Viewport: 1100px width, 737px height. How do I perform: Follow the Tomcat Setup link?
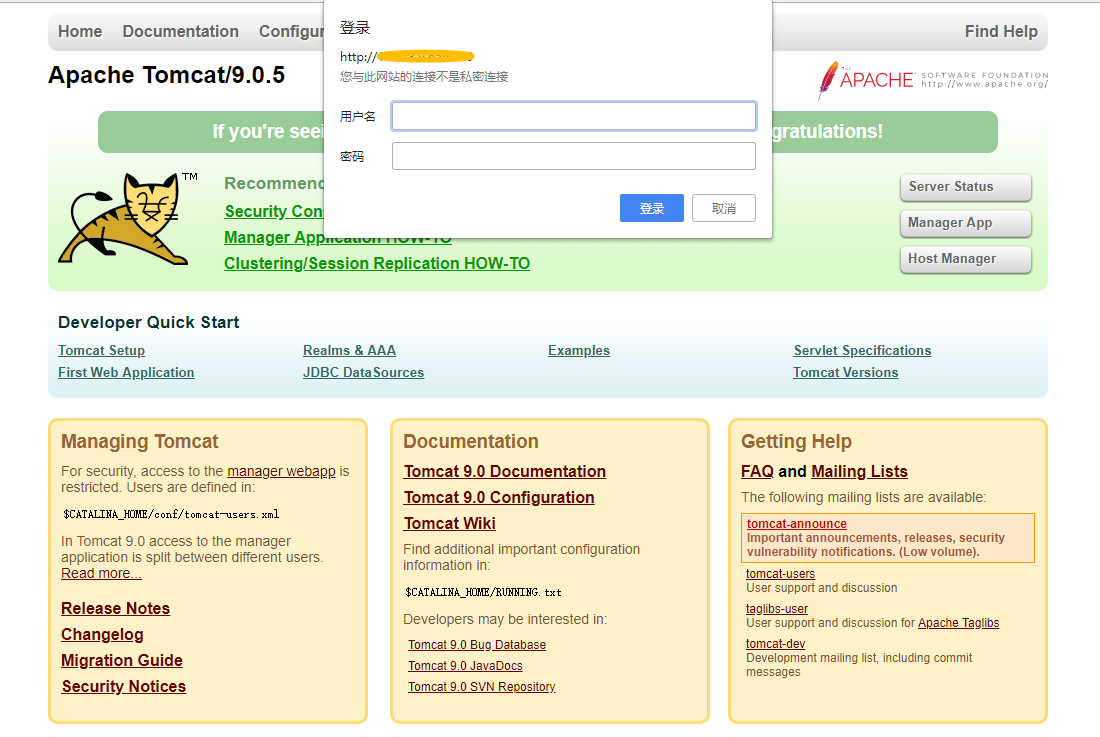click(102, 351)
